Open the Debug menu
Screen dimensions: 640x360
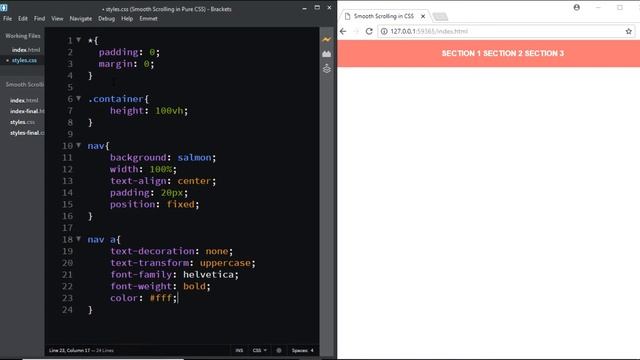(107, 18)
